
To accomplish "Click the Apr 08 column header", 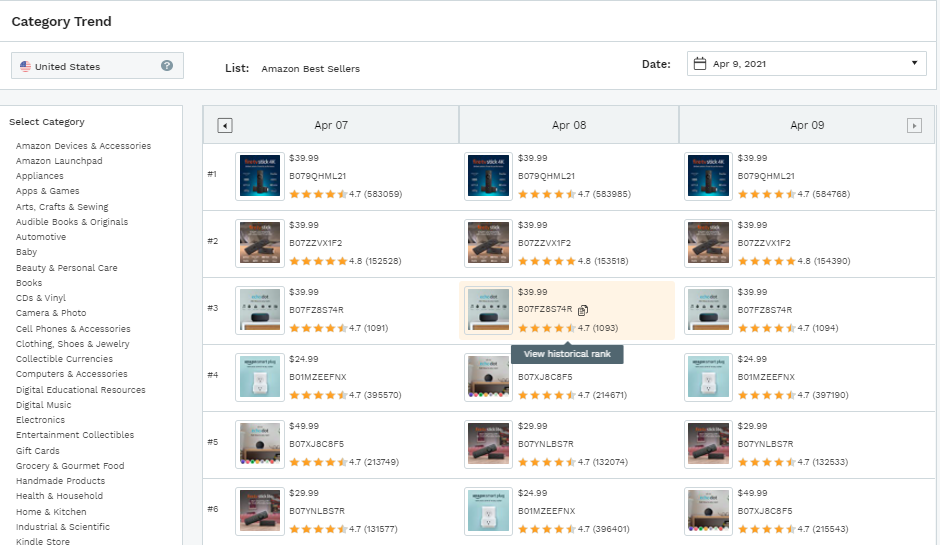I will pyautogui.click(x=569, y=125).
